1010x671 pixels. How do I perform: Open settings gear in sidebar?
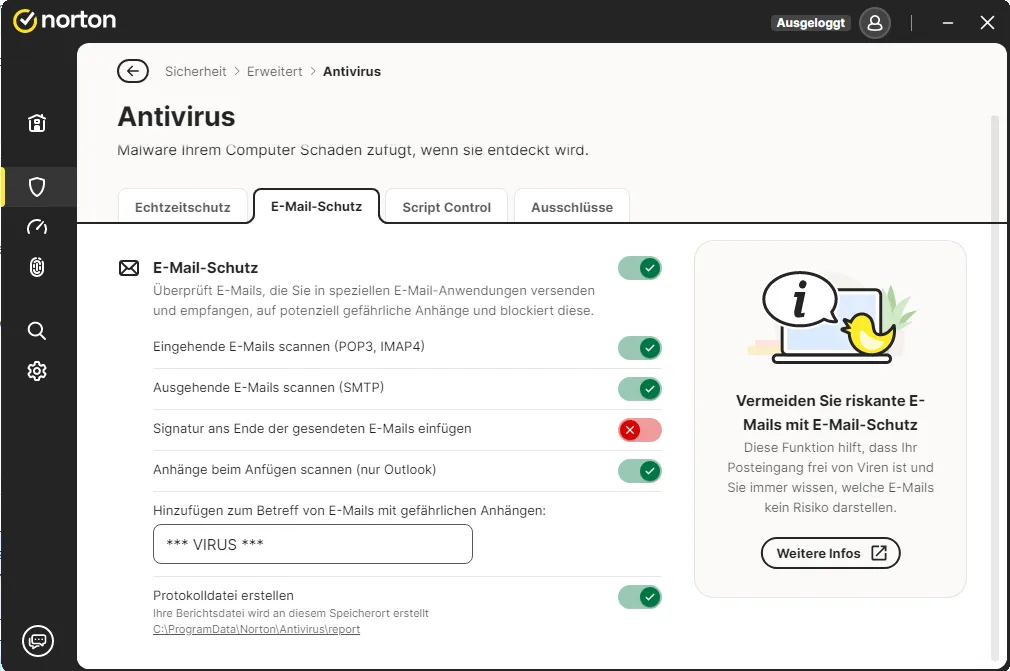[37, 371]
